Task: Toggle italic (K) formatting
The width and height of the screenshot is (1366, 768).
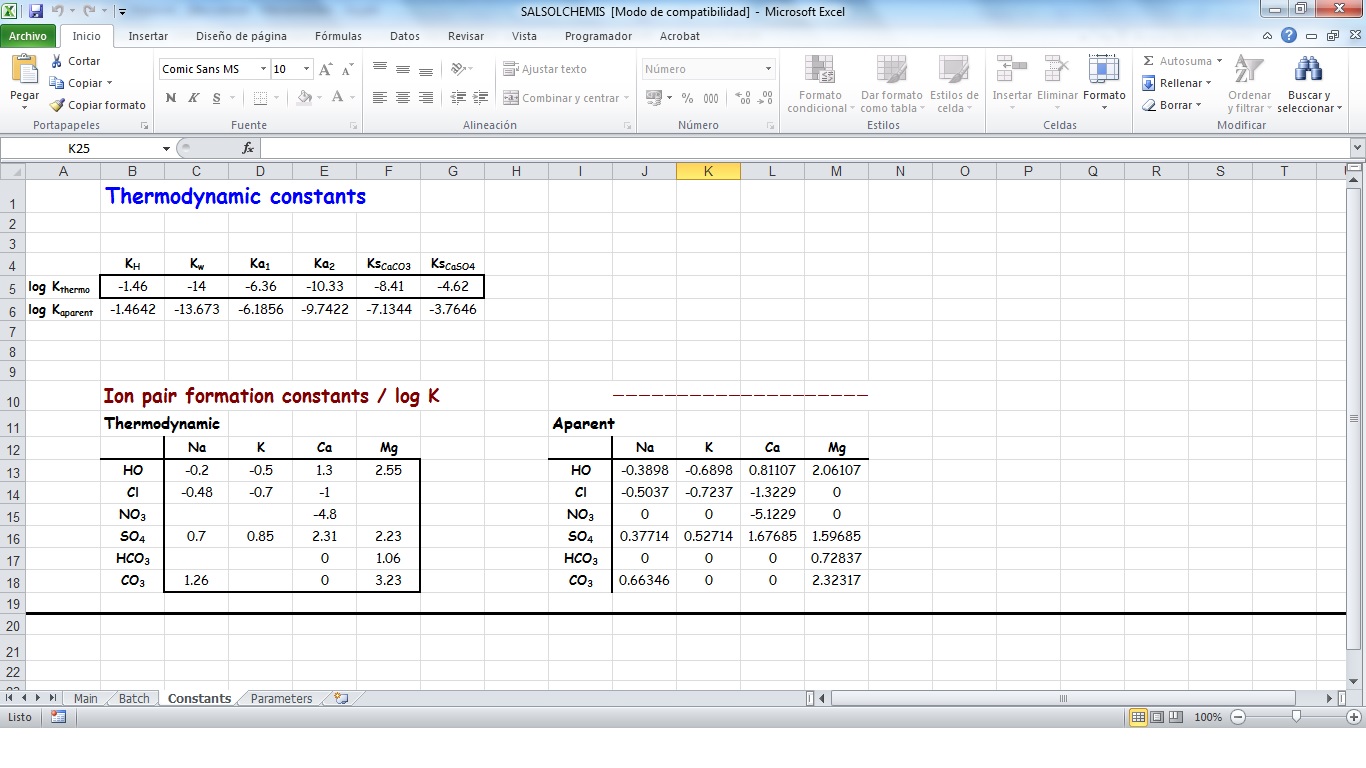Action: 193,98
